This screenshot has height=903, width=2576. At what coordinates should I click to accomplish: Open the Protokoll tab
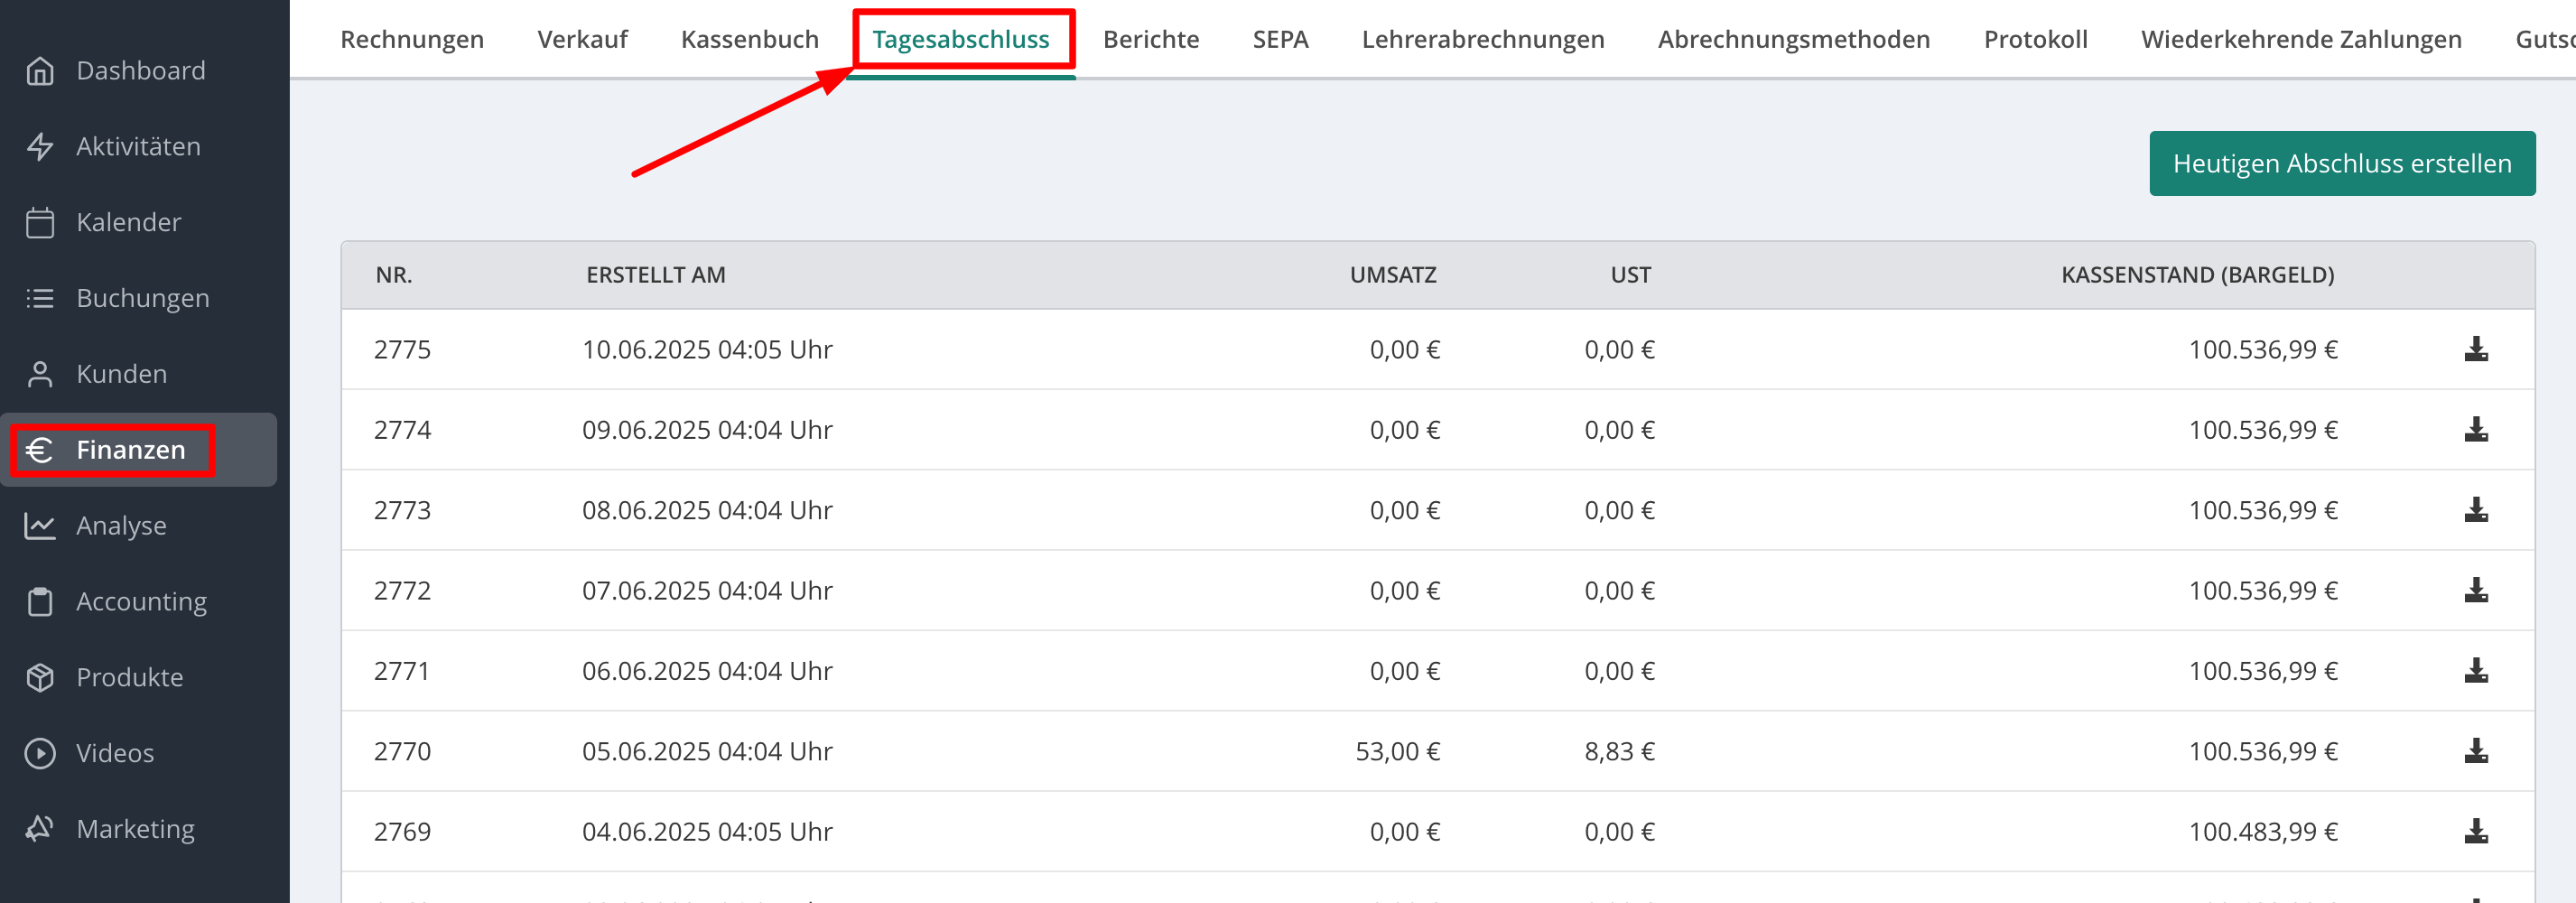pyautogui.click(x=2036, y=39)
